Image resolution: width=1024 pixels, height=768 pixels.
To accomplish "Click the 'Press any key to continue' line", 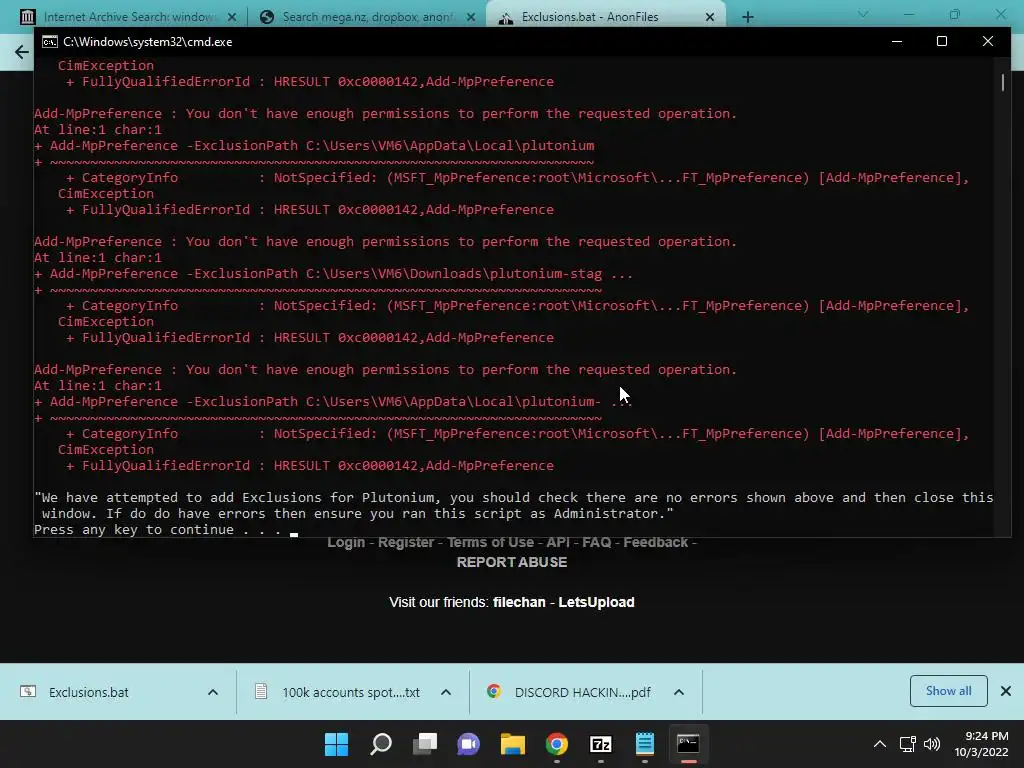I will click(x=157, y=530).
